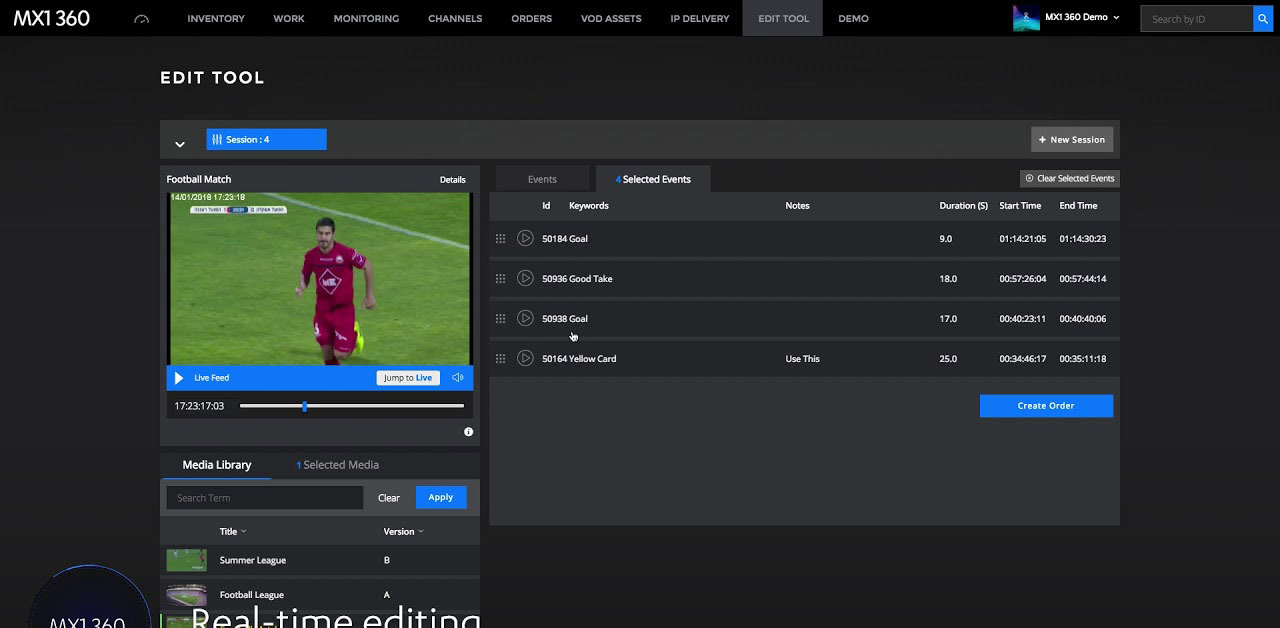The height and width of the screenshot is (628, 1280).
Task: Click the MX1 360 logo
Action: 52,18
